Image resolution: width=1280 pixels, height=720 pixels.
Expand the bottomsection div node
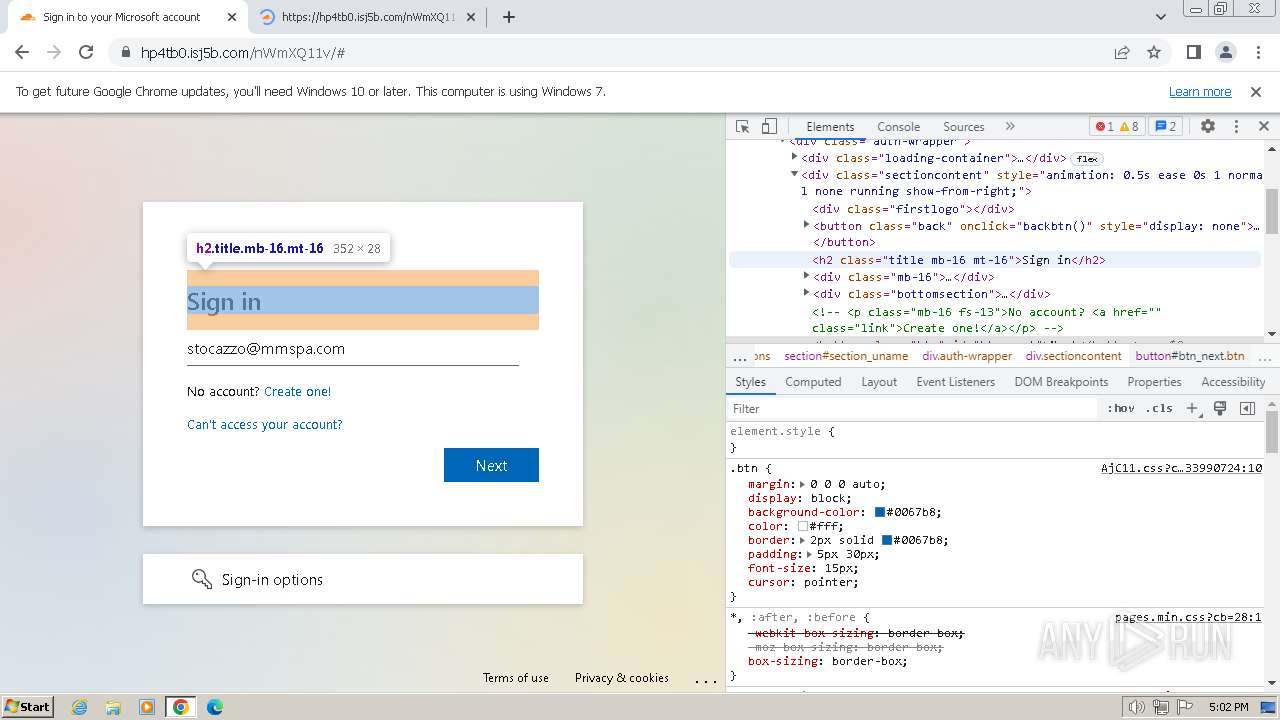pyautogui.click(x=807, y=294)
